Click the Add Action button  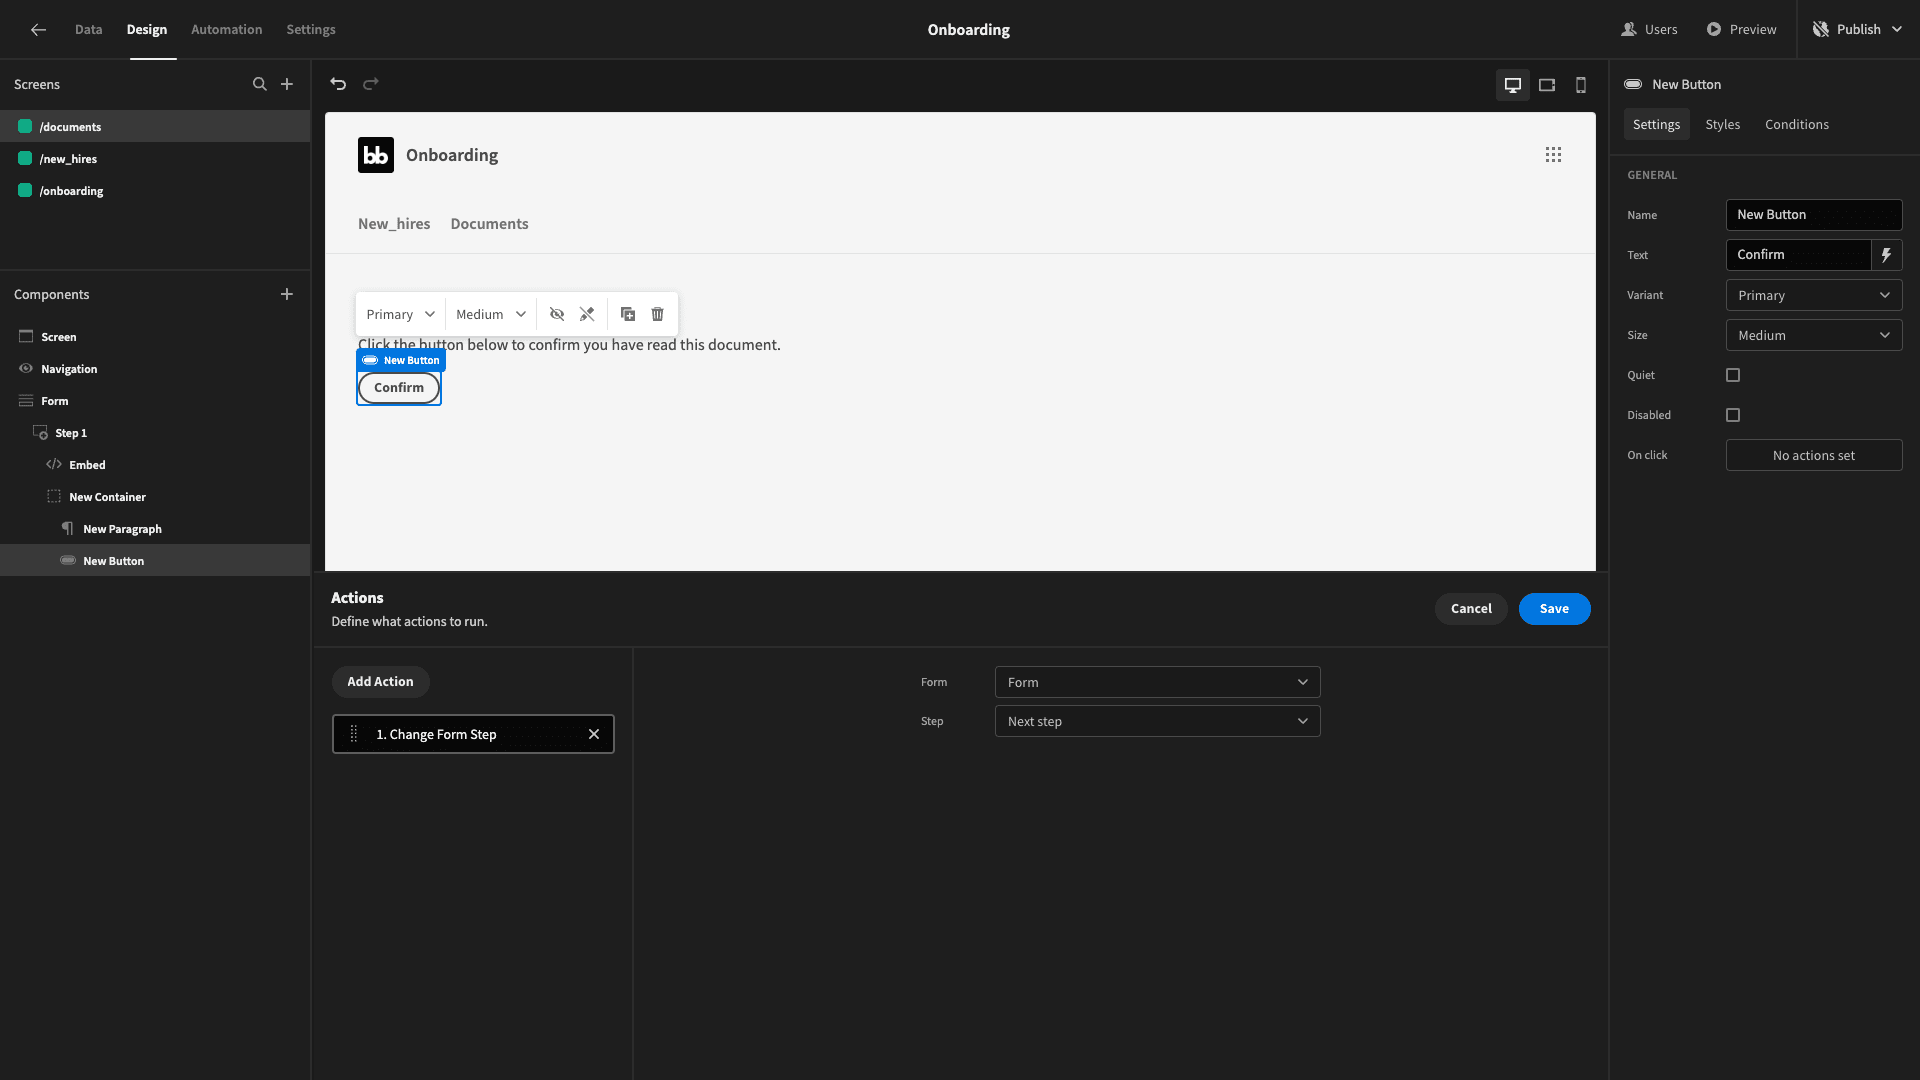pos(380,682)
